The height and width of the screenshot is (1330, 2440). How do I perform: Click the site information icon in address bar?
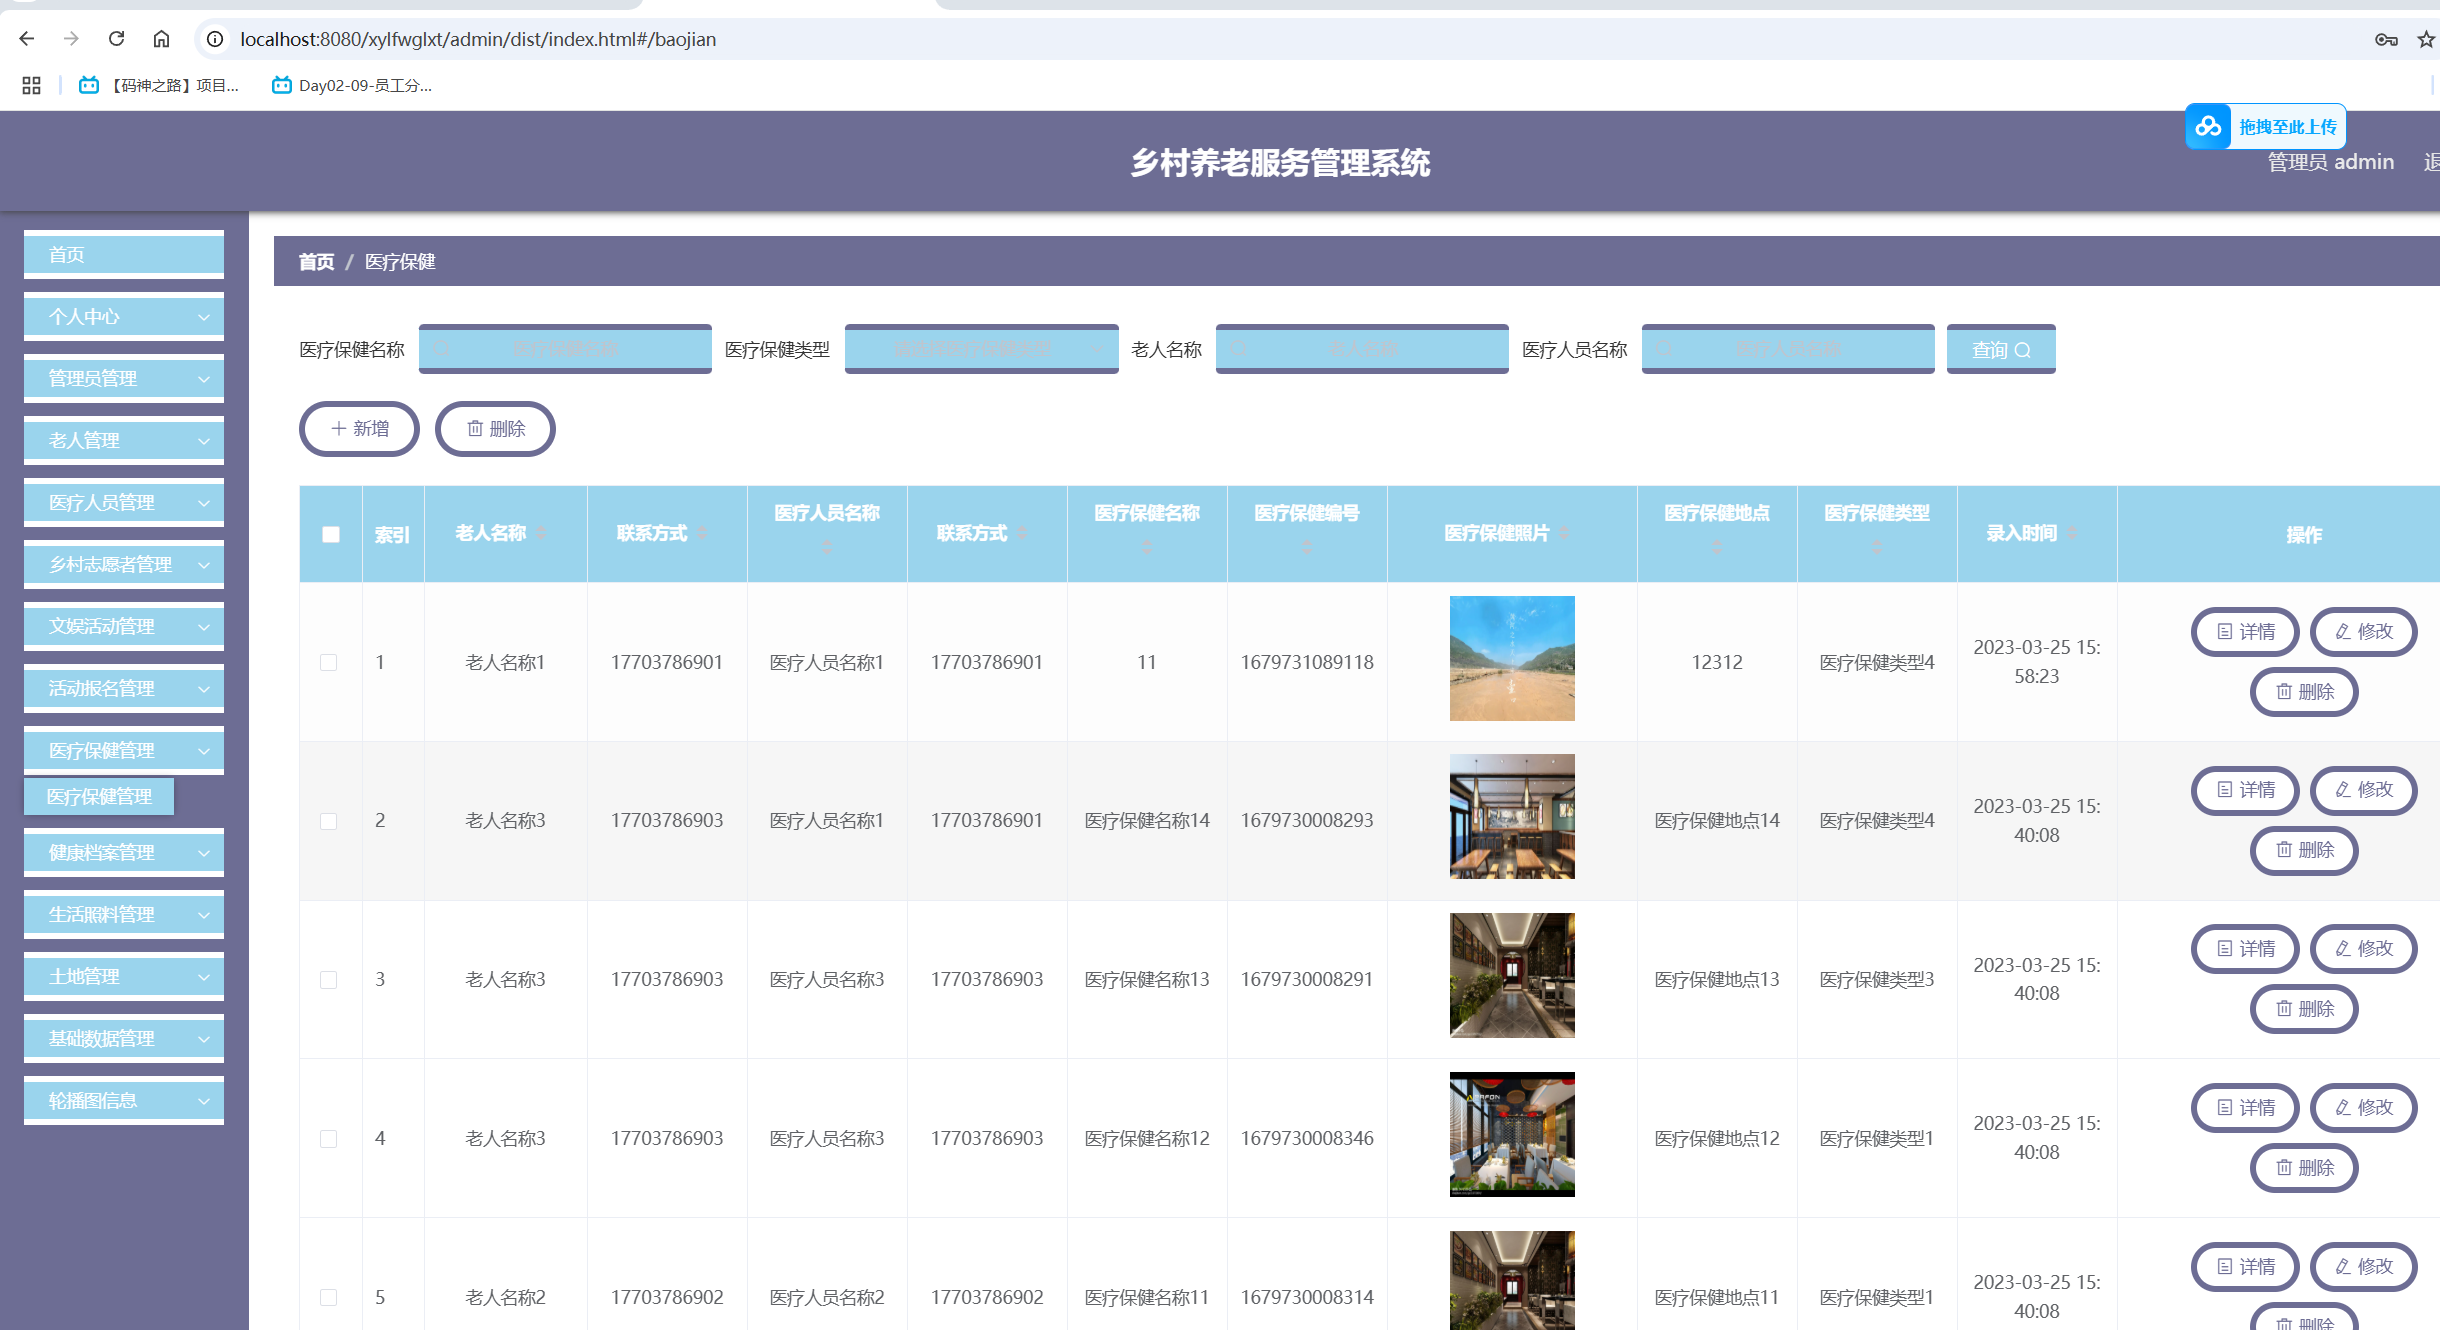[214, 39]
